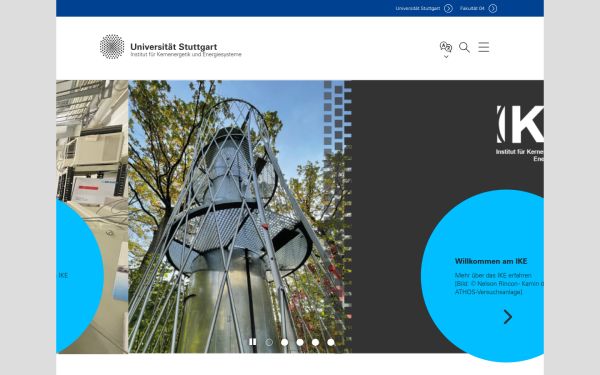
Task: Open the Universität Stuttgart top bar link
Action: tap(417, 8)
